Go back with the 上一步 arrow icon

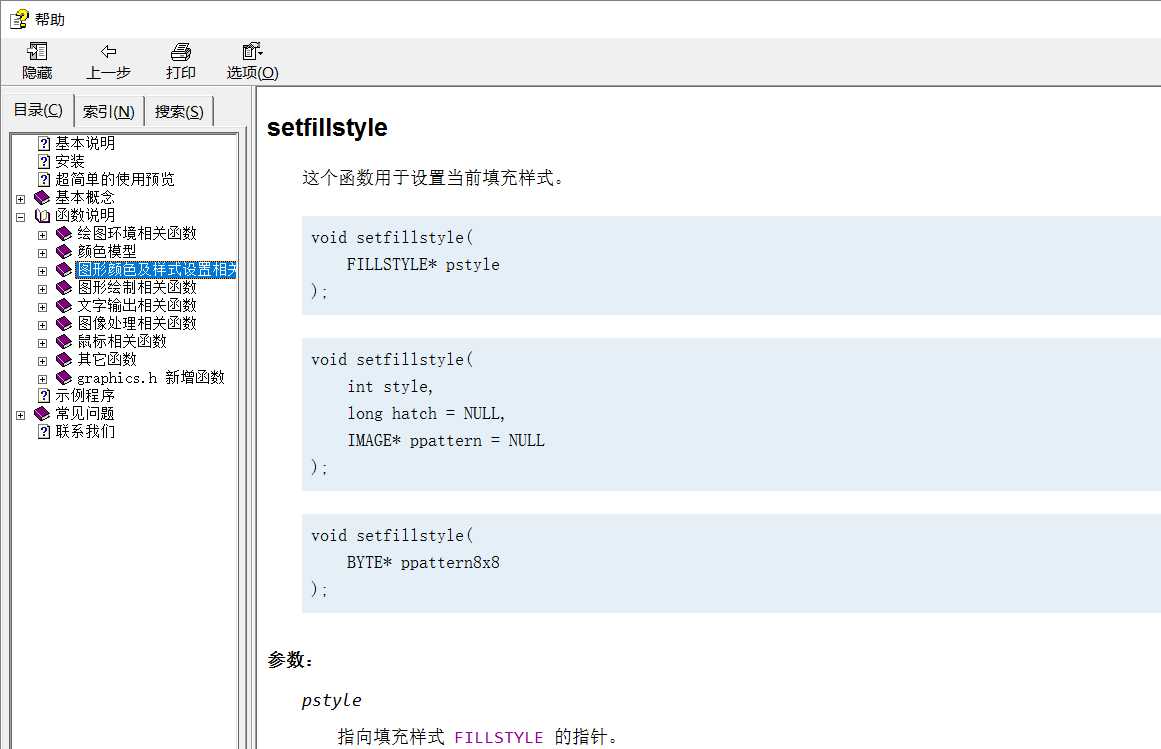[x=108, y=52]
